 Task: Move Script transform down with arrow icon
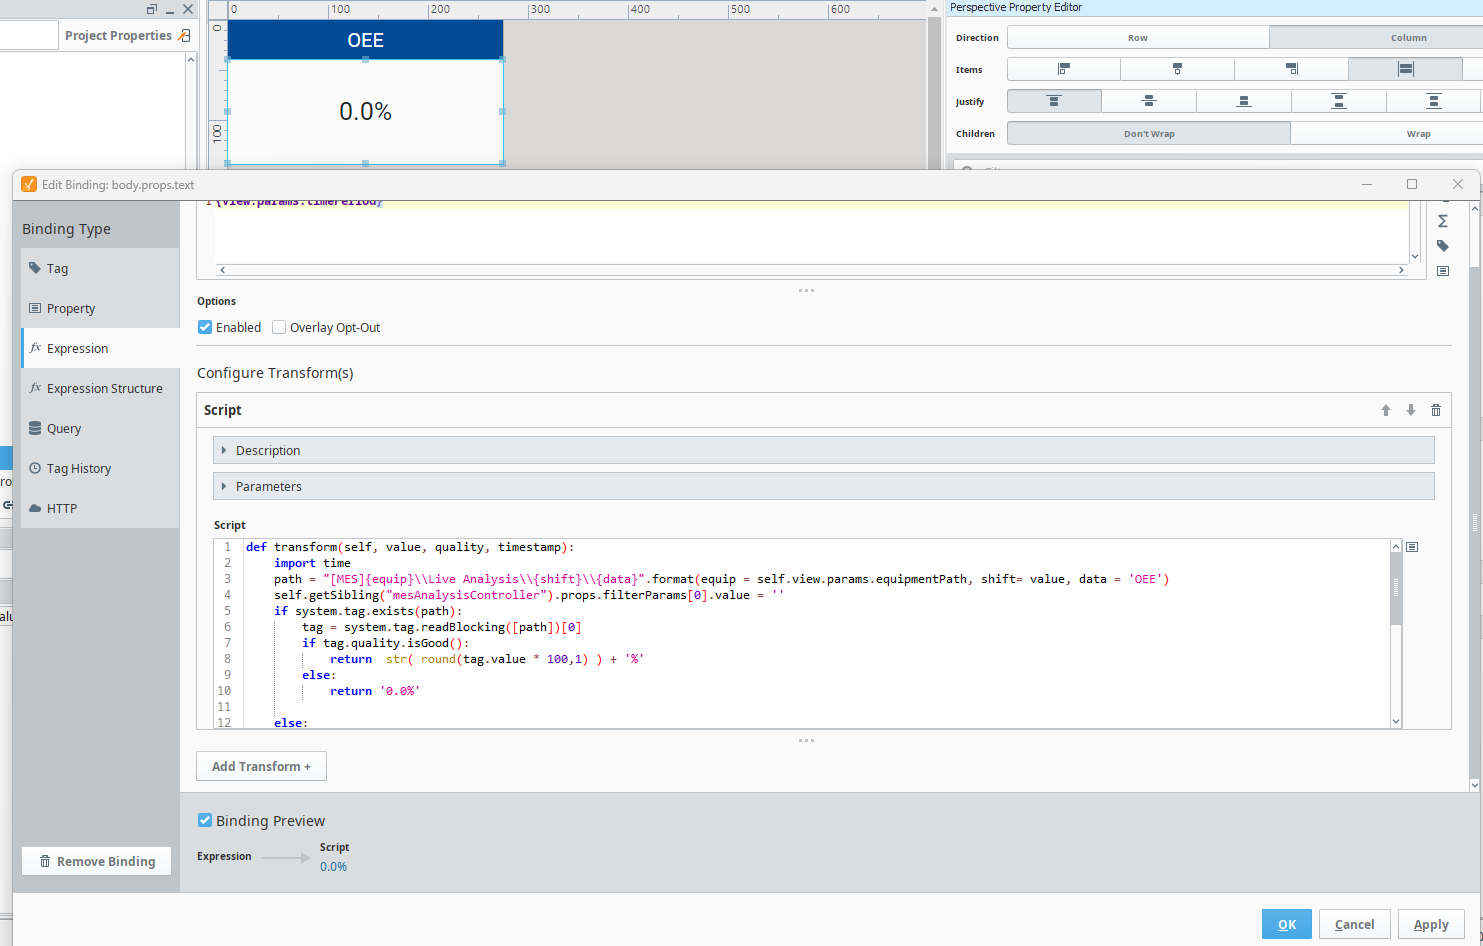[x=1411, y=410]
